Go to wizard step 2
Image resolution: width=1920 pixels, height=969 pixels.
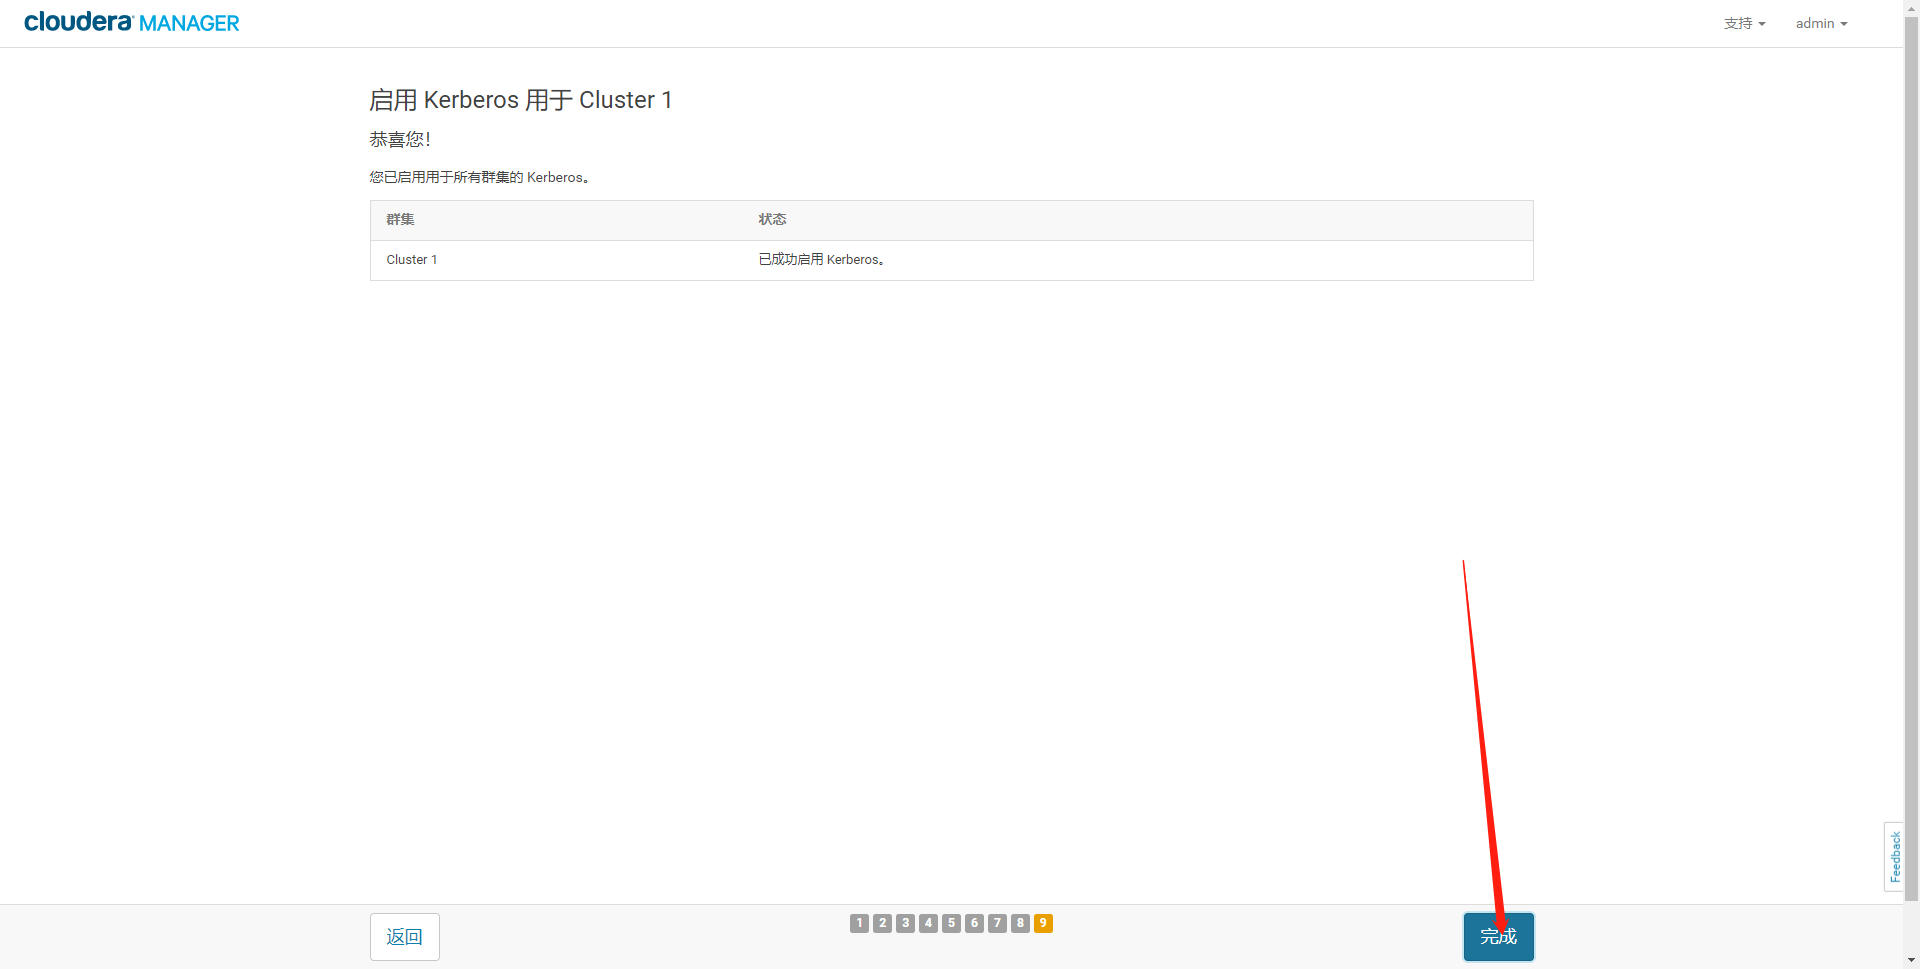coord(882,923)
